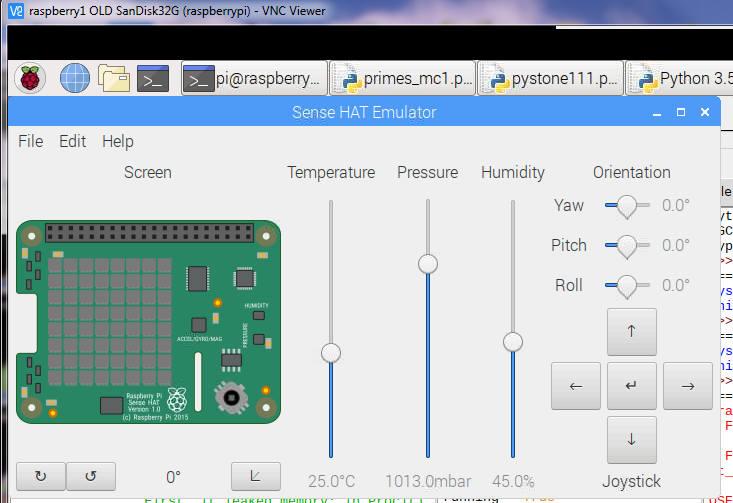The height and width of the screenshot is (503, 733).
Task: Open the Raspberry Pi main menu icon
Action: coord(30,78)
